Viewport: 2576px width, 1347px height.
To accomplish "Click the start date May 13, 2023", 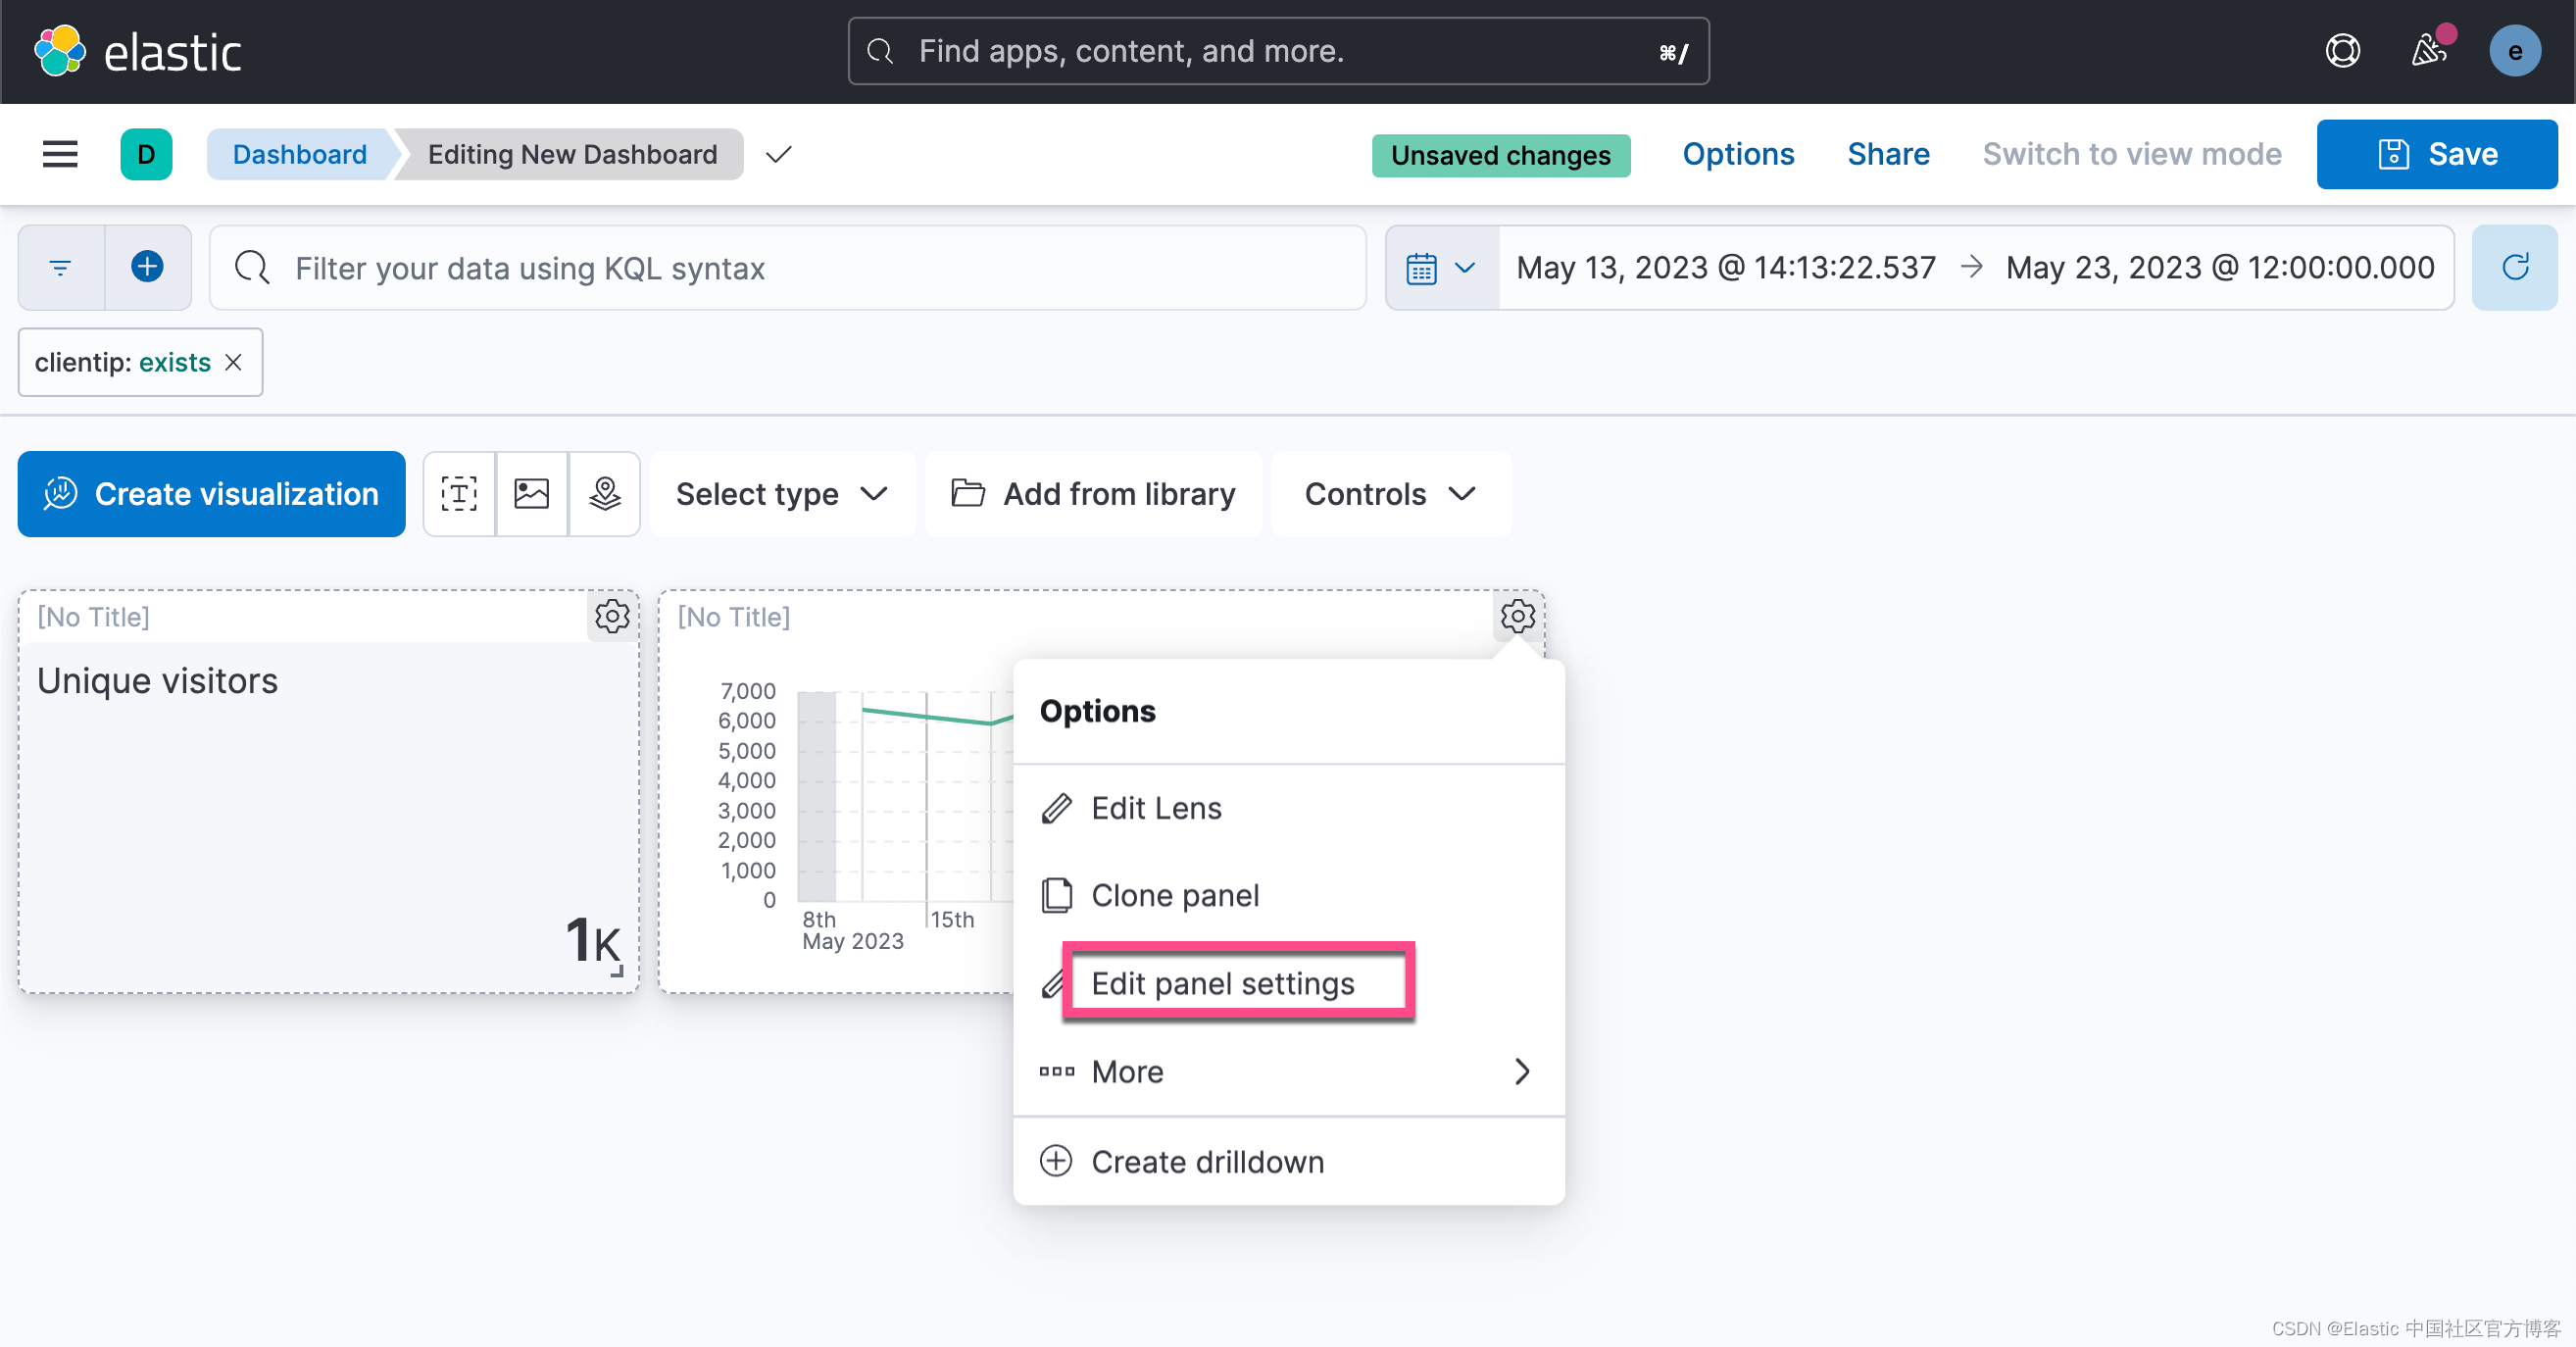I will pyautogui.click(x=1725, y=268).
